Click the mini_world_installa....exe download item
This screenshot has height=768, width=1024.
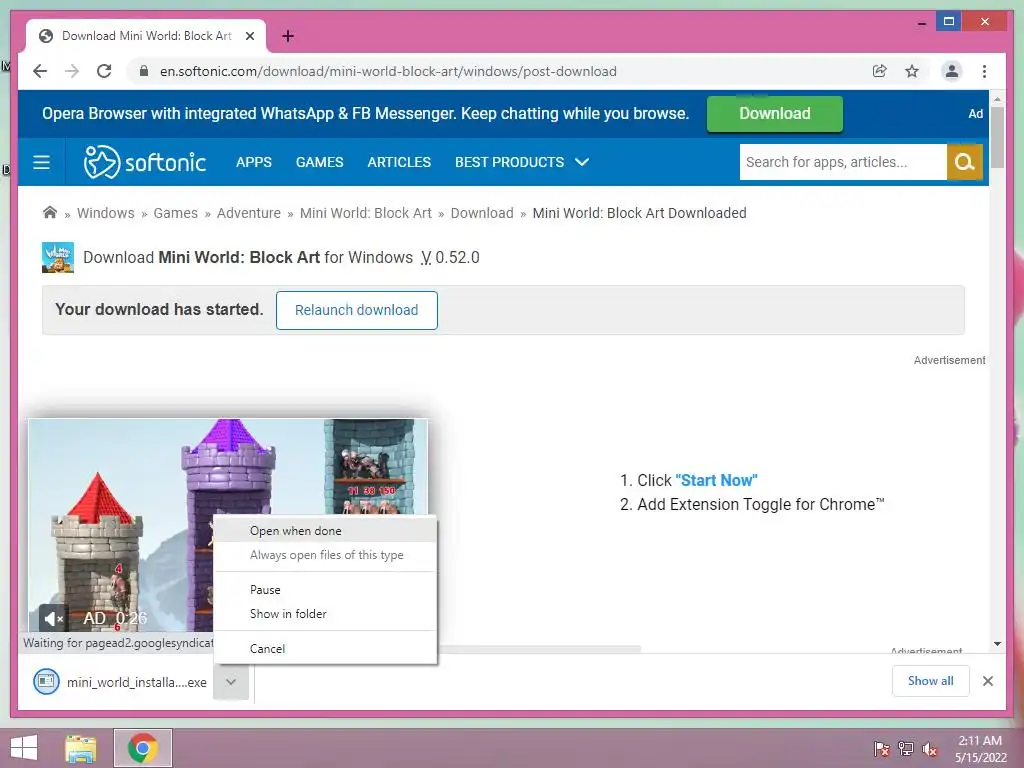(120, 682)
